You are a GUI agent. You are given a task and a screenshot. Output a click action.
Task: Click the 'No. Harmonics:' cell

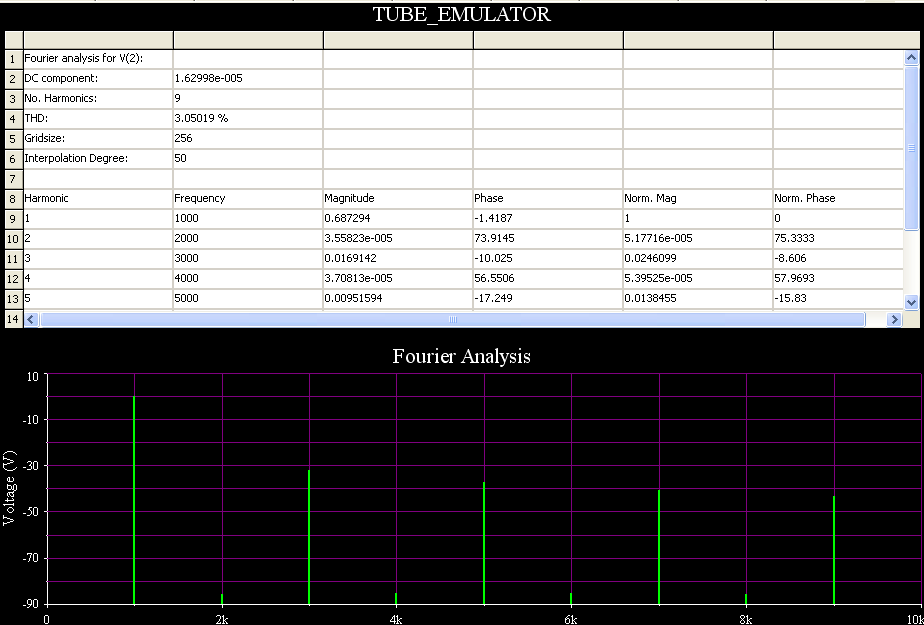(x=98, y=98)
